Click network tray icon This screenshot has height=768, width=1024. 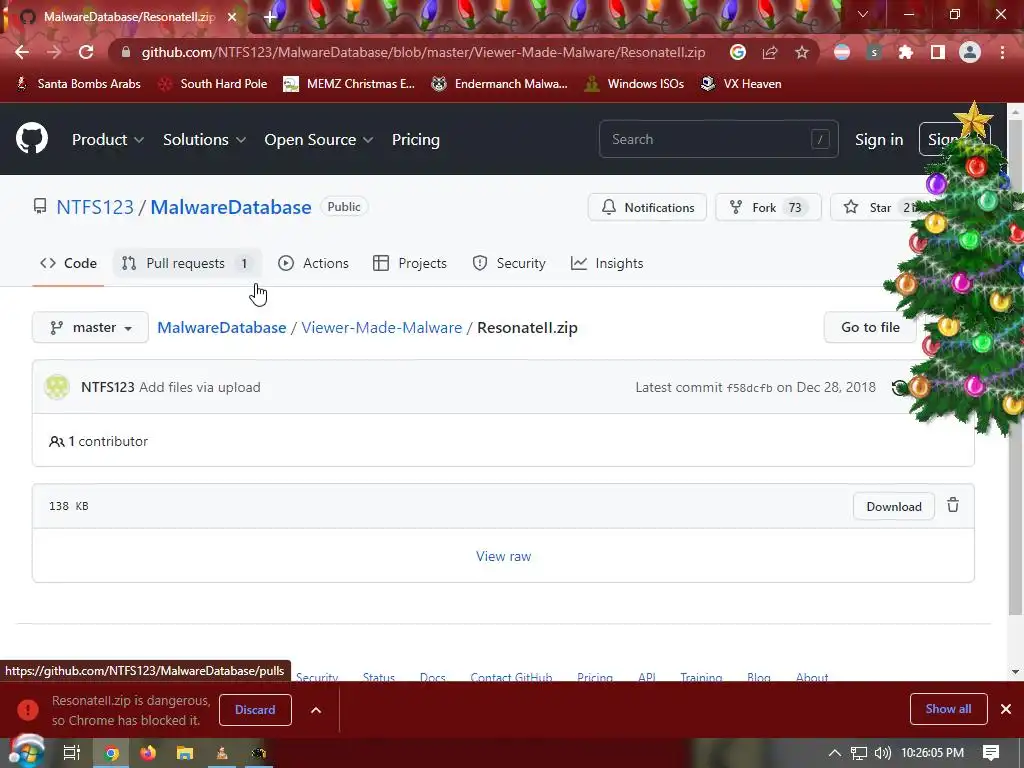pos(859,753)
